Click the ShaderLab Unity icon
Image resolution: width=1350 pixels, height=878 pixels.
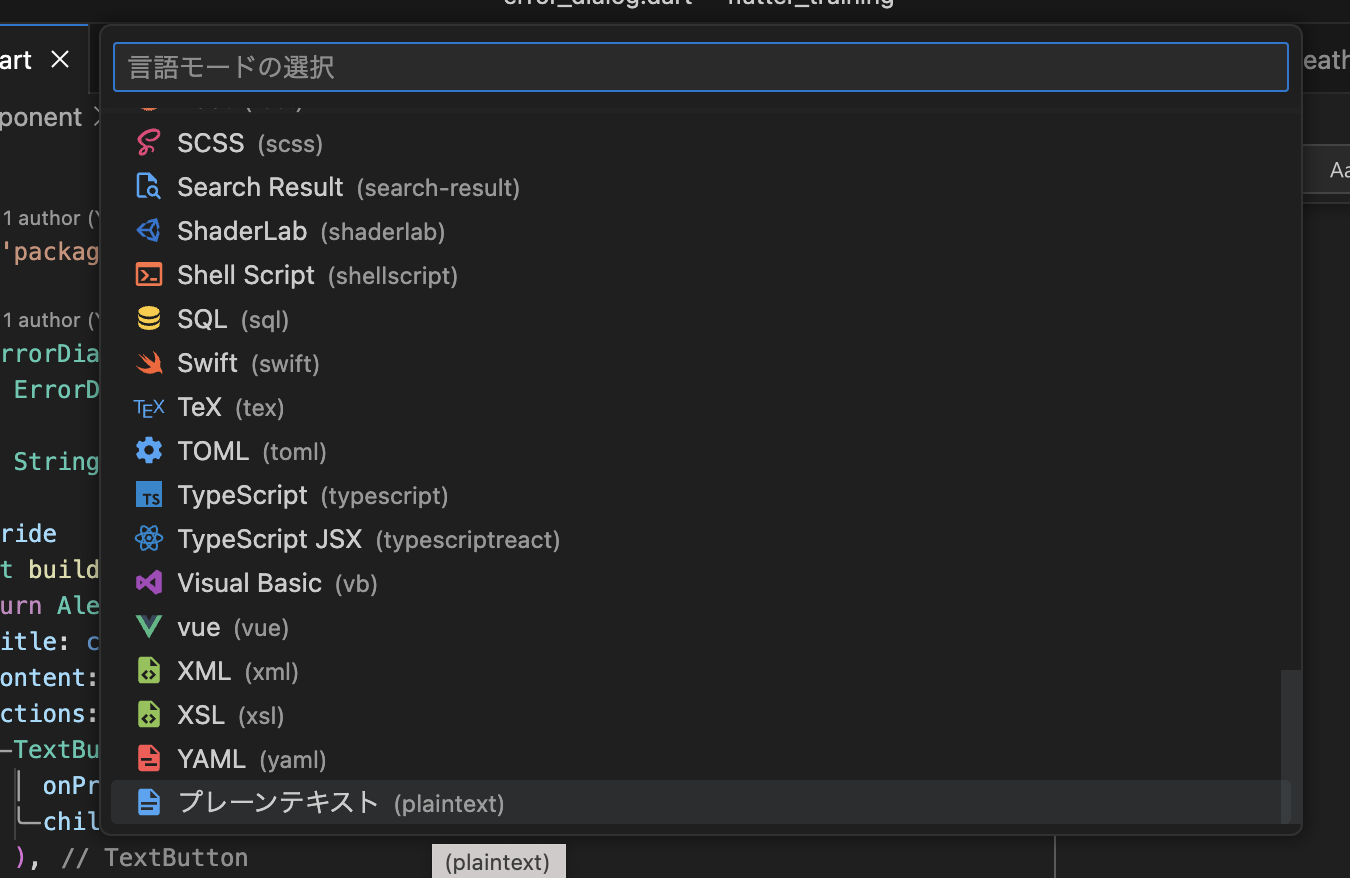[x=149, y=231]
